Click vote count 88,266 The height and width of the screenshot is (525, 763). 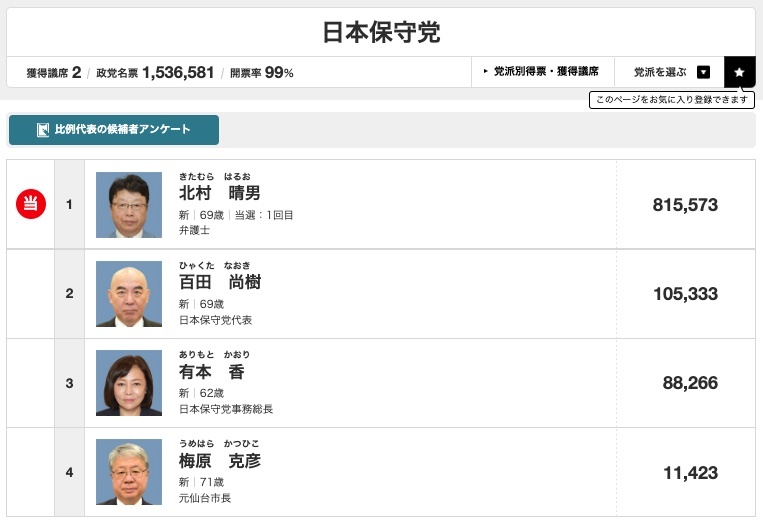click(690, 383)
